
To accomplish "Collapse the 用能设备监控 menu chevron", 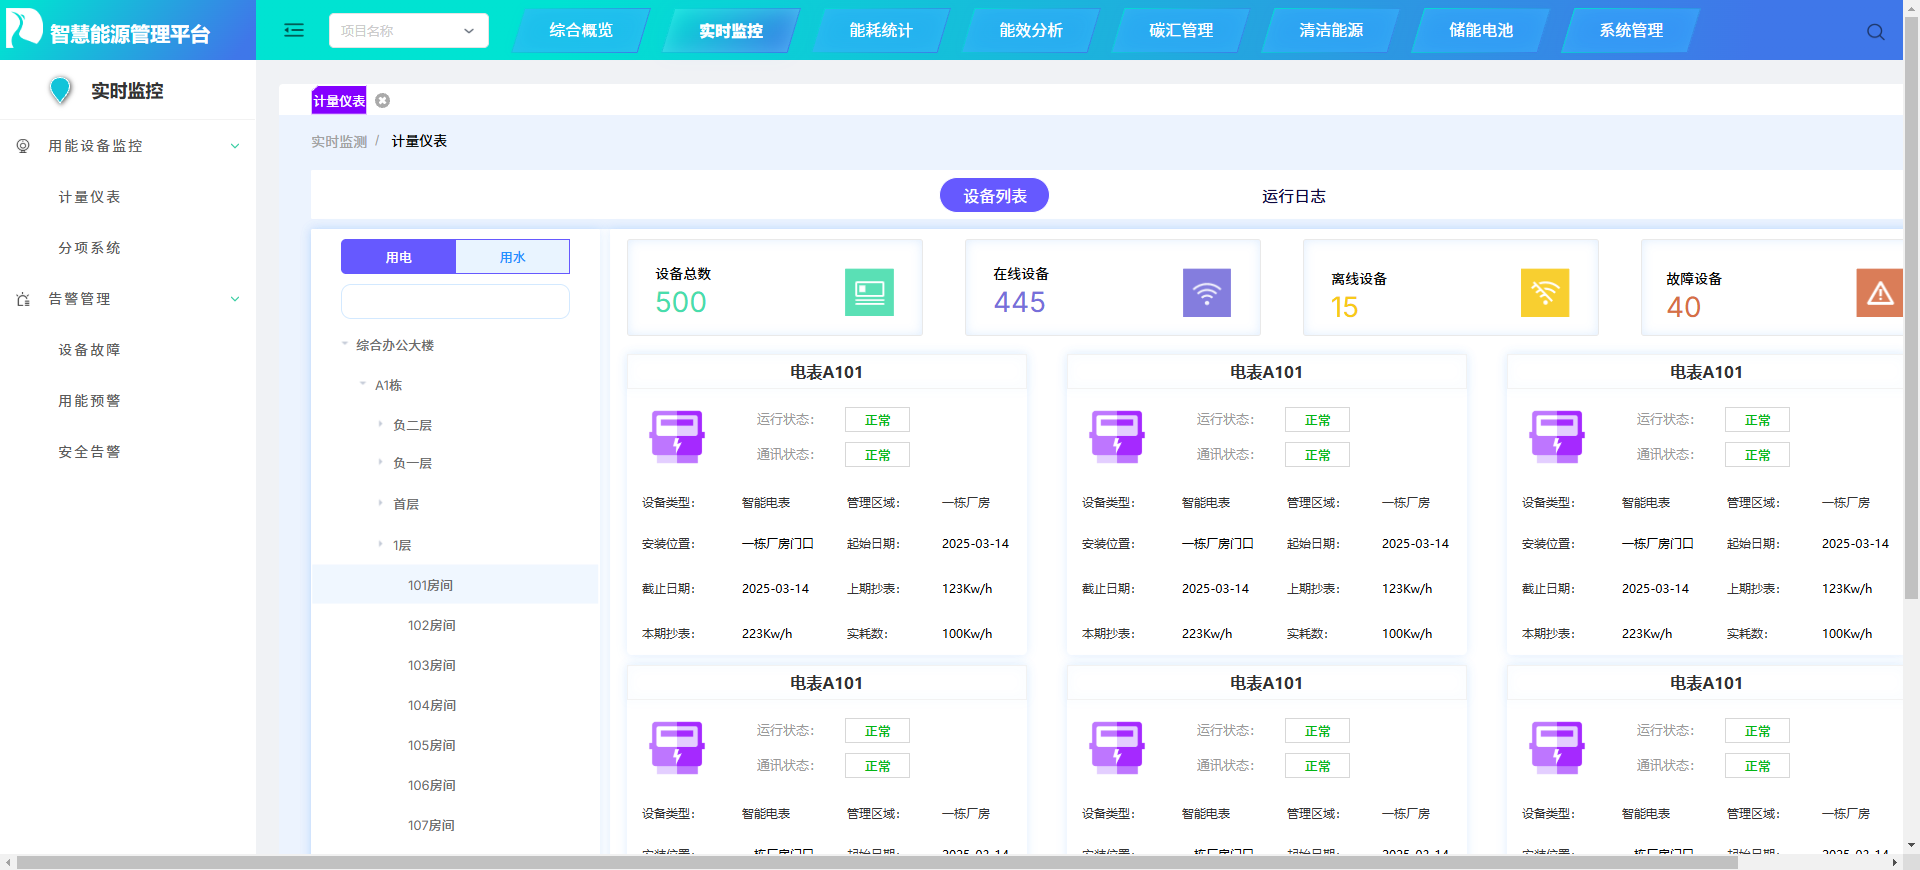I will tap(235, 146).
